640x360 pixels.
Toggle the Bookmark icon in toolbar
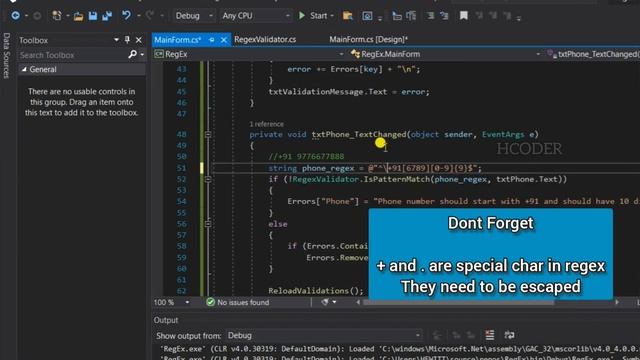(464, 16)
